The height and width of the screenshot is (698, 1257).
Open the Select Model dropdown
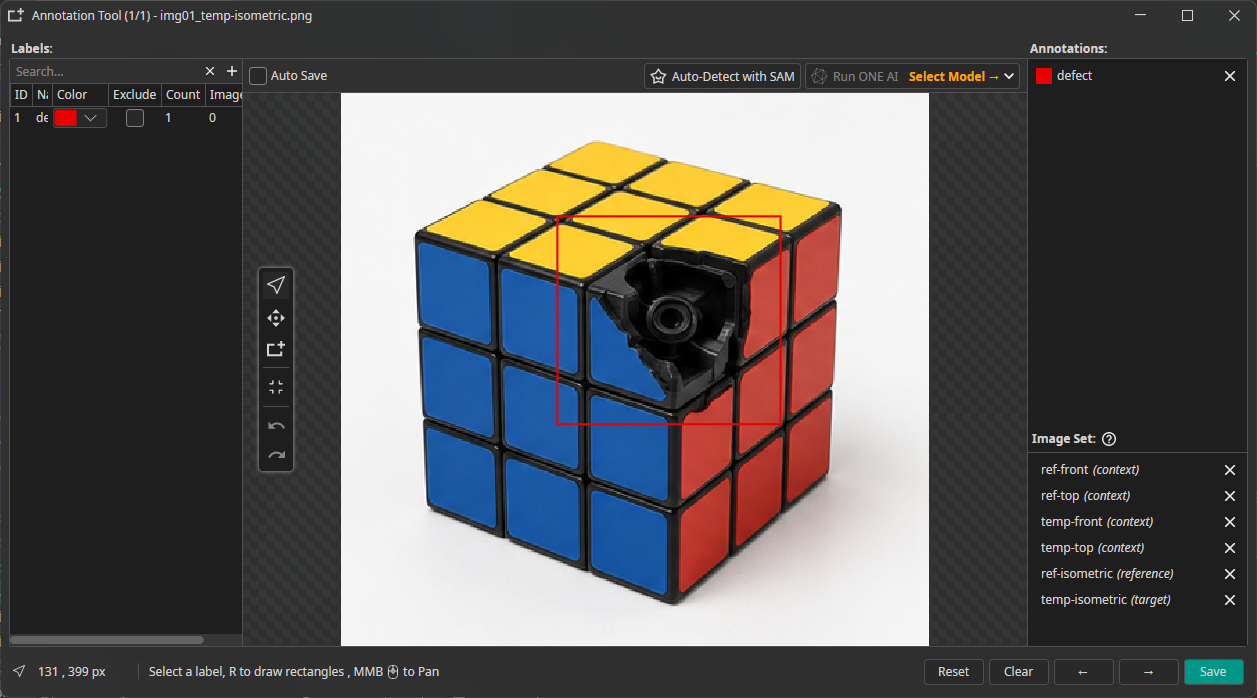[x=962, y=76]
